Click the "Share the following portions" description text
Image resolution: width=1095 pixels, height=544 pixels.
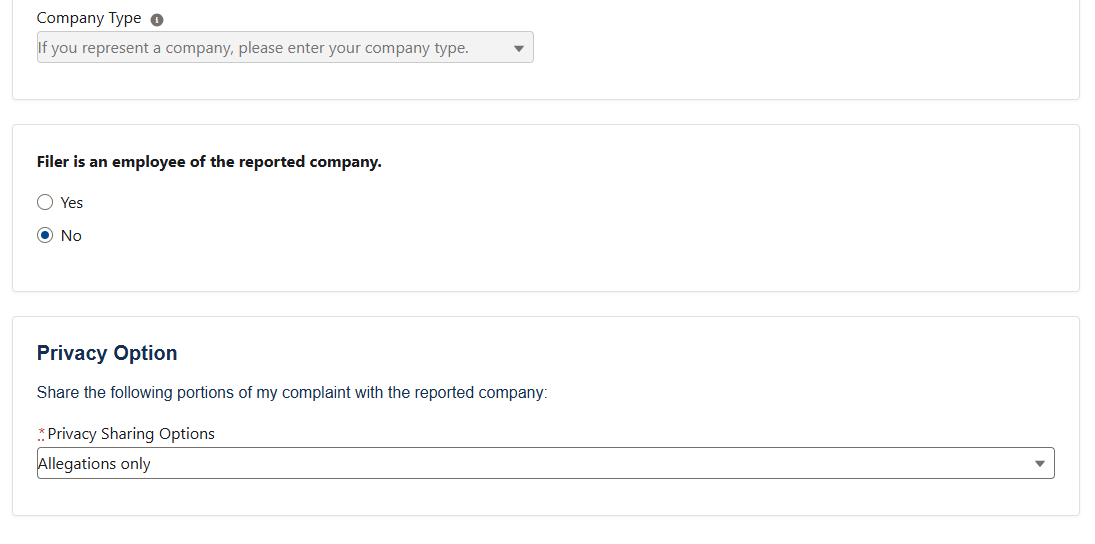click(x=292, y=393)
